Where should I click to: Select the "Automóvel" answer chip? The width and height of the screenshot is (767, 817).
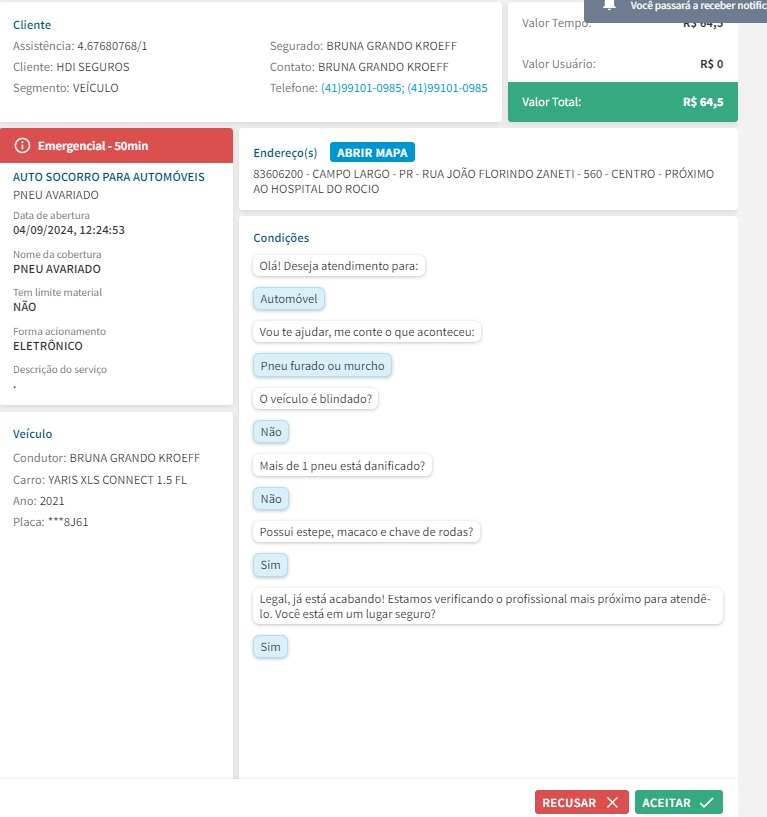[289, 299]
